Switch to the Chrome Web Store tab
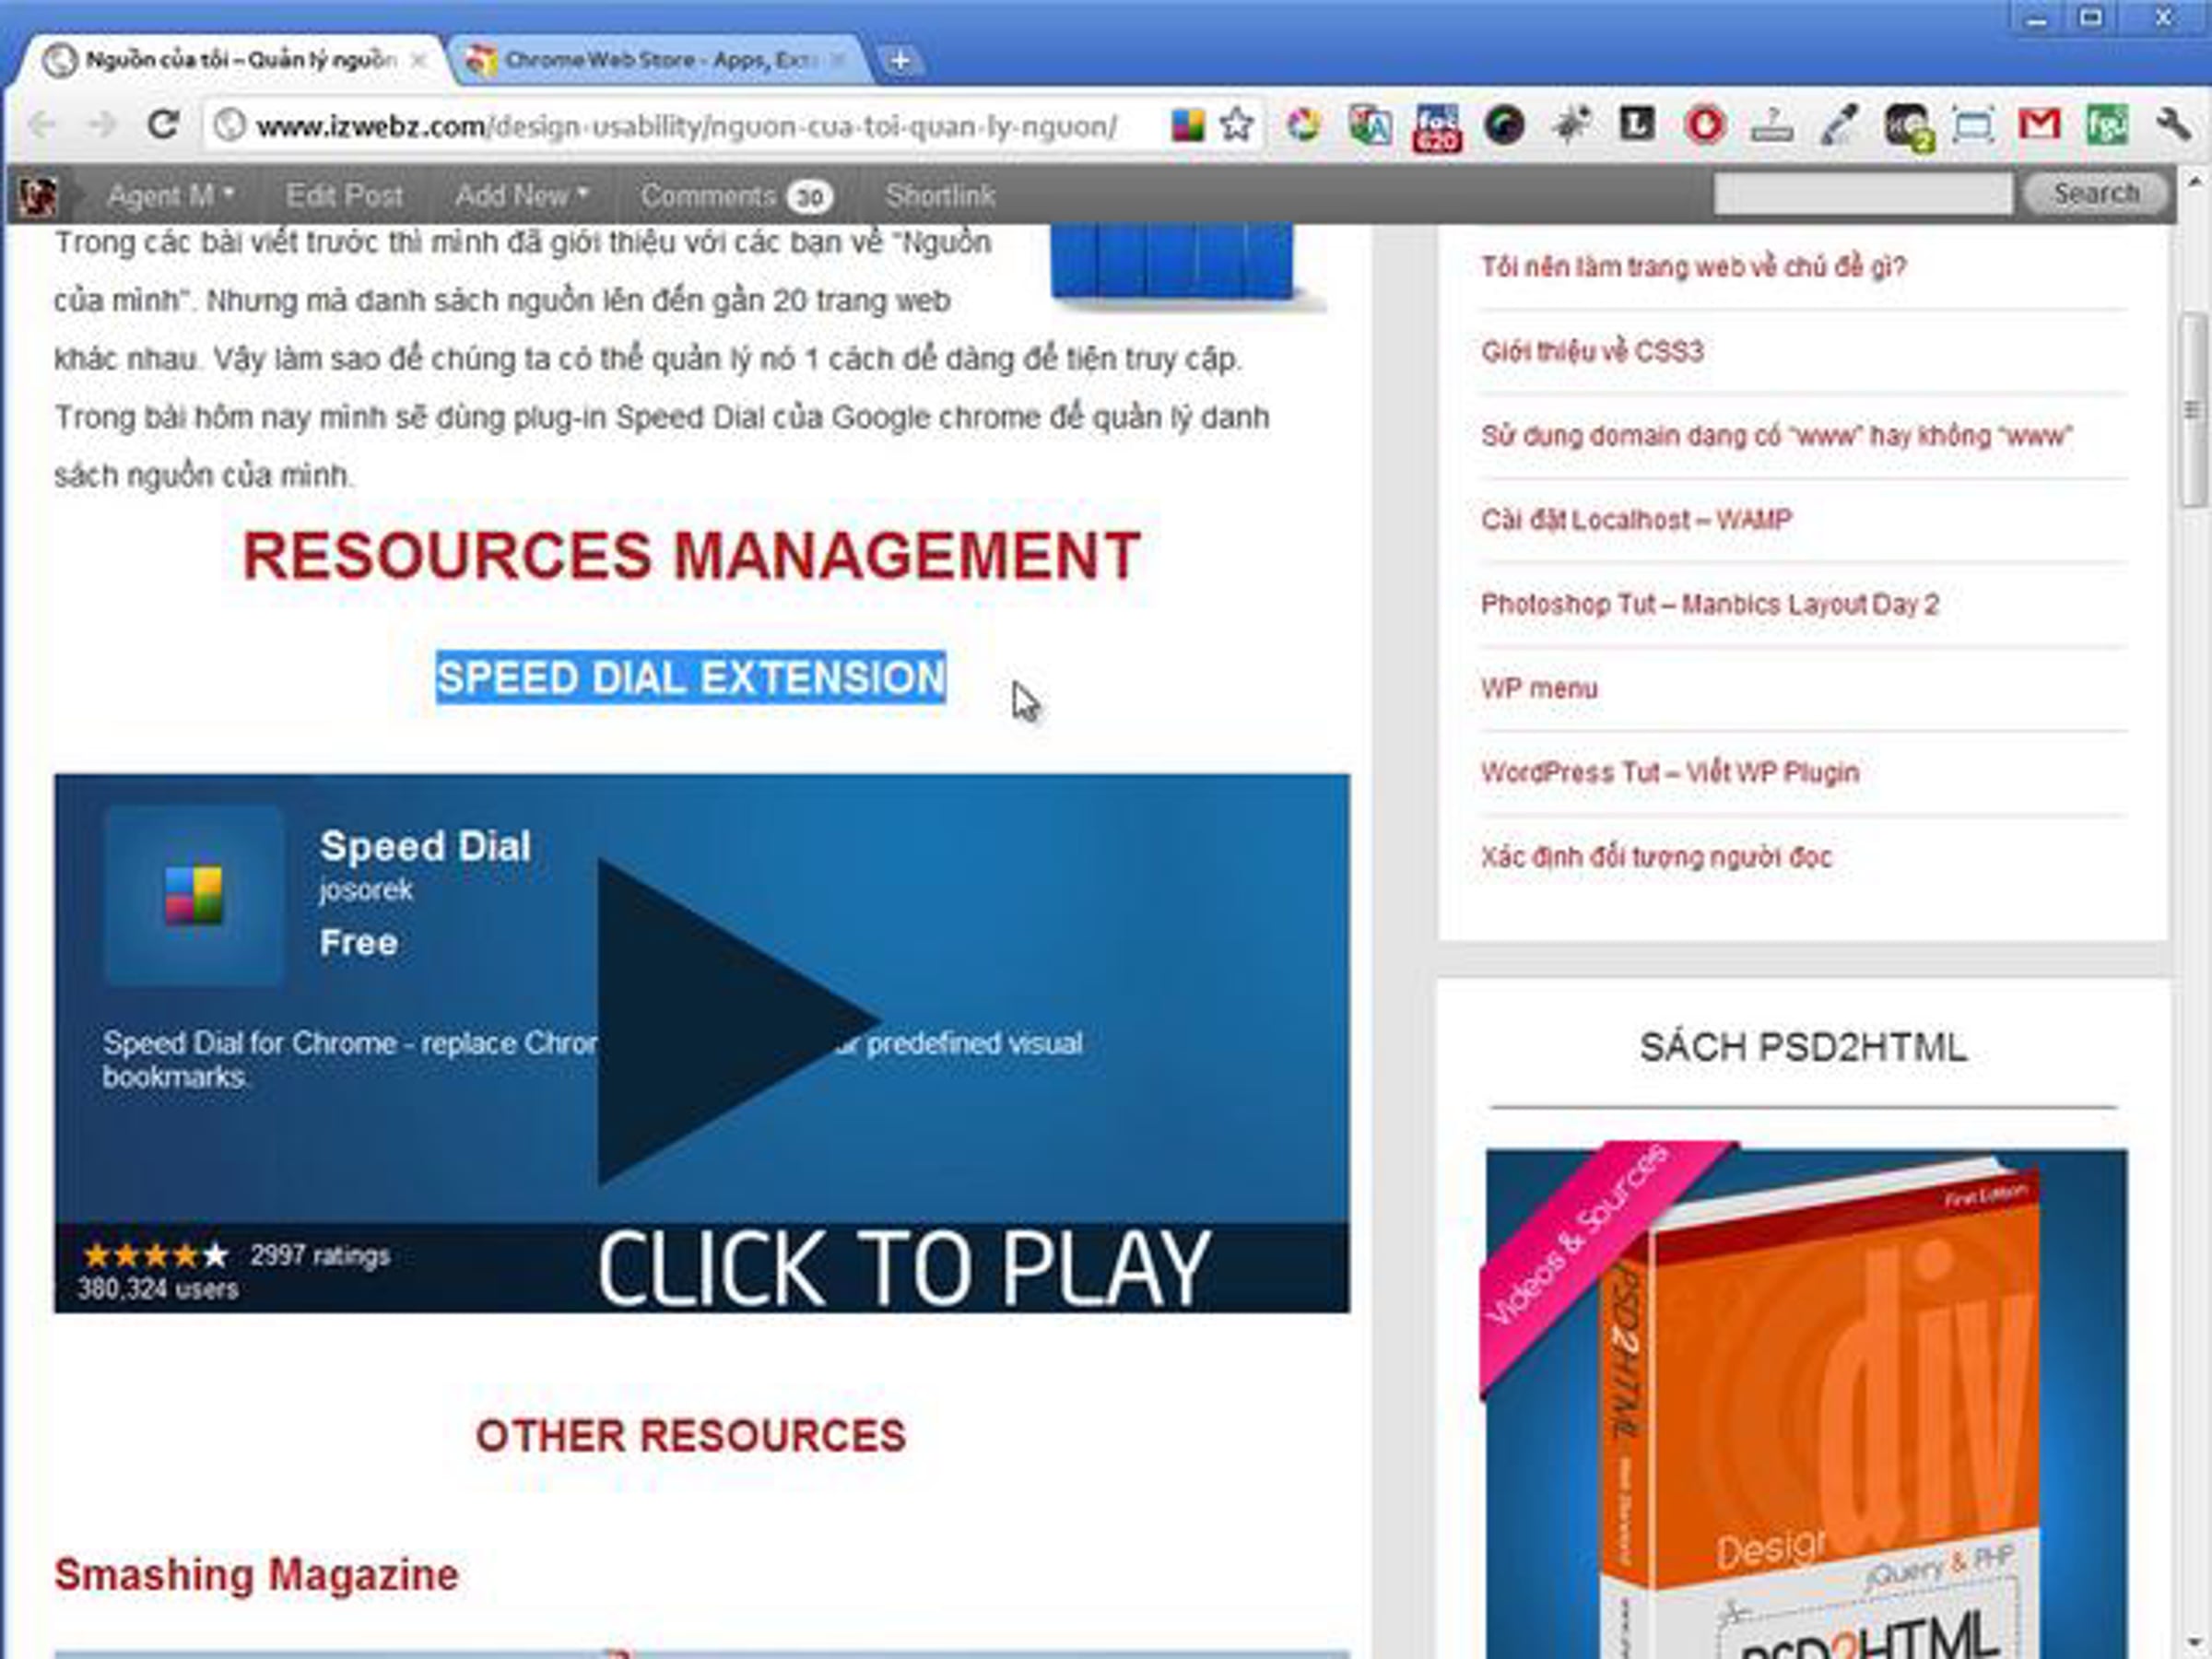 [x=662, y=61]
